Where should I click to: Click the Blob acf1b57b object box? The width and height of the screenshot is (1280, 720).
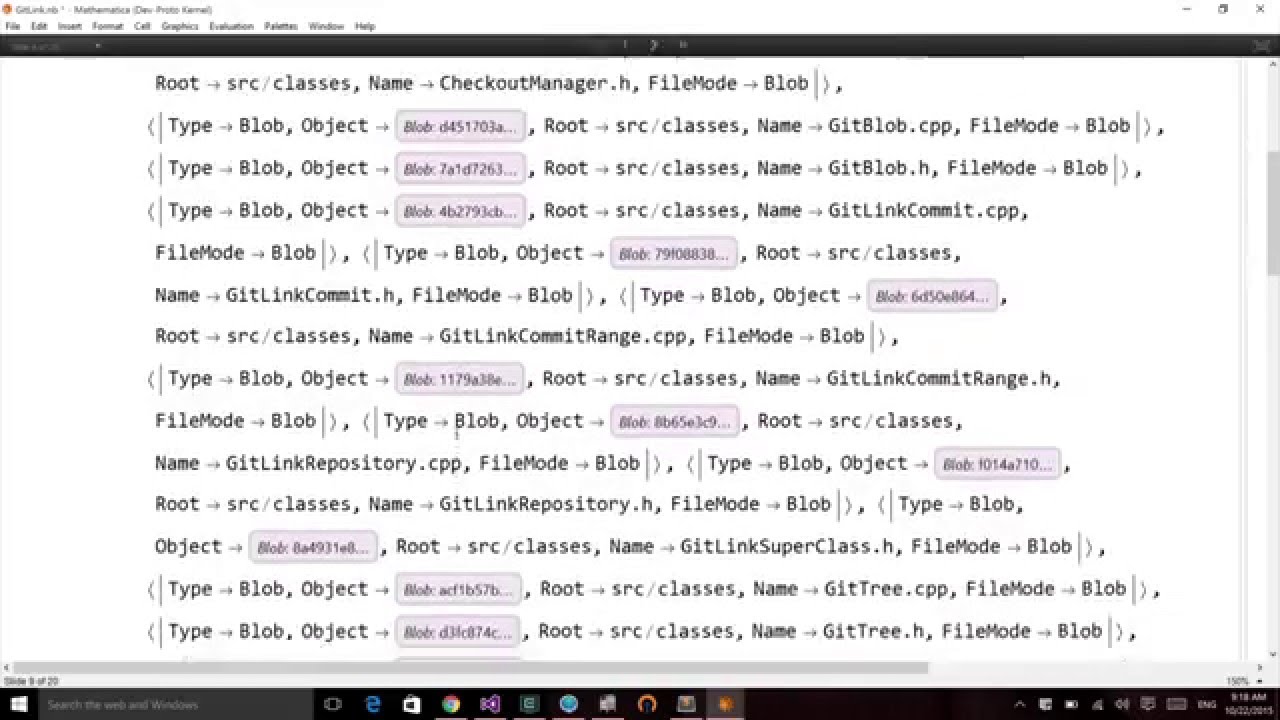(x=459, y=590)
